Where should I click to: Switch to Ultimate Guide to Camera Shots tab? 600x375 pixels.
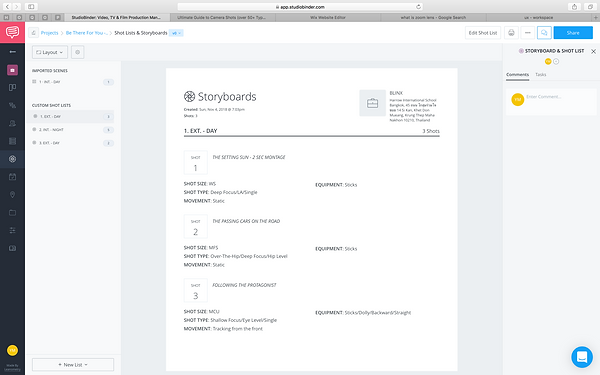[222, 18]
